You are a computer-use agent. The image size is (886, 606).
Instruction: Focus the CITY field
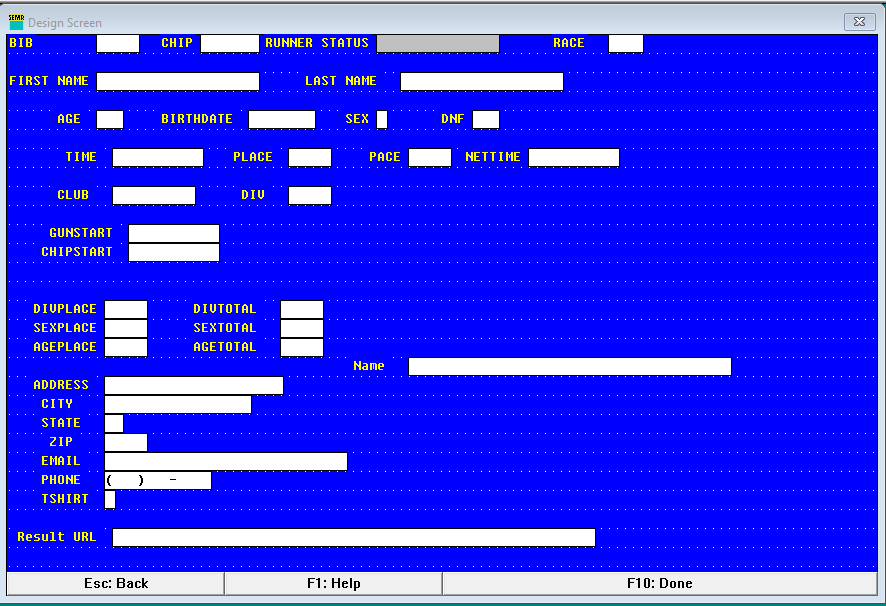pyautogui.click(x=178, y=404)
